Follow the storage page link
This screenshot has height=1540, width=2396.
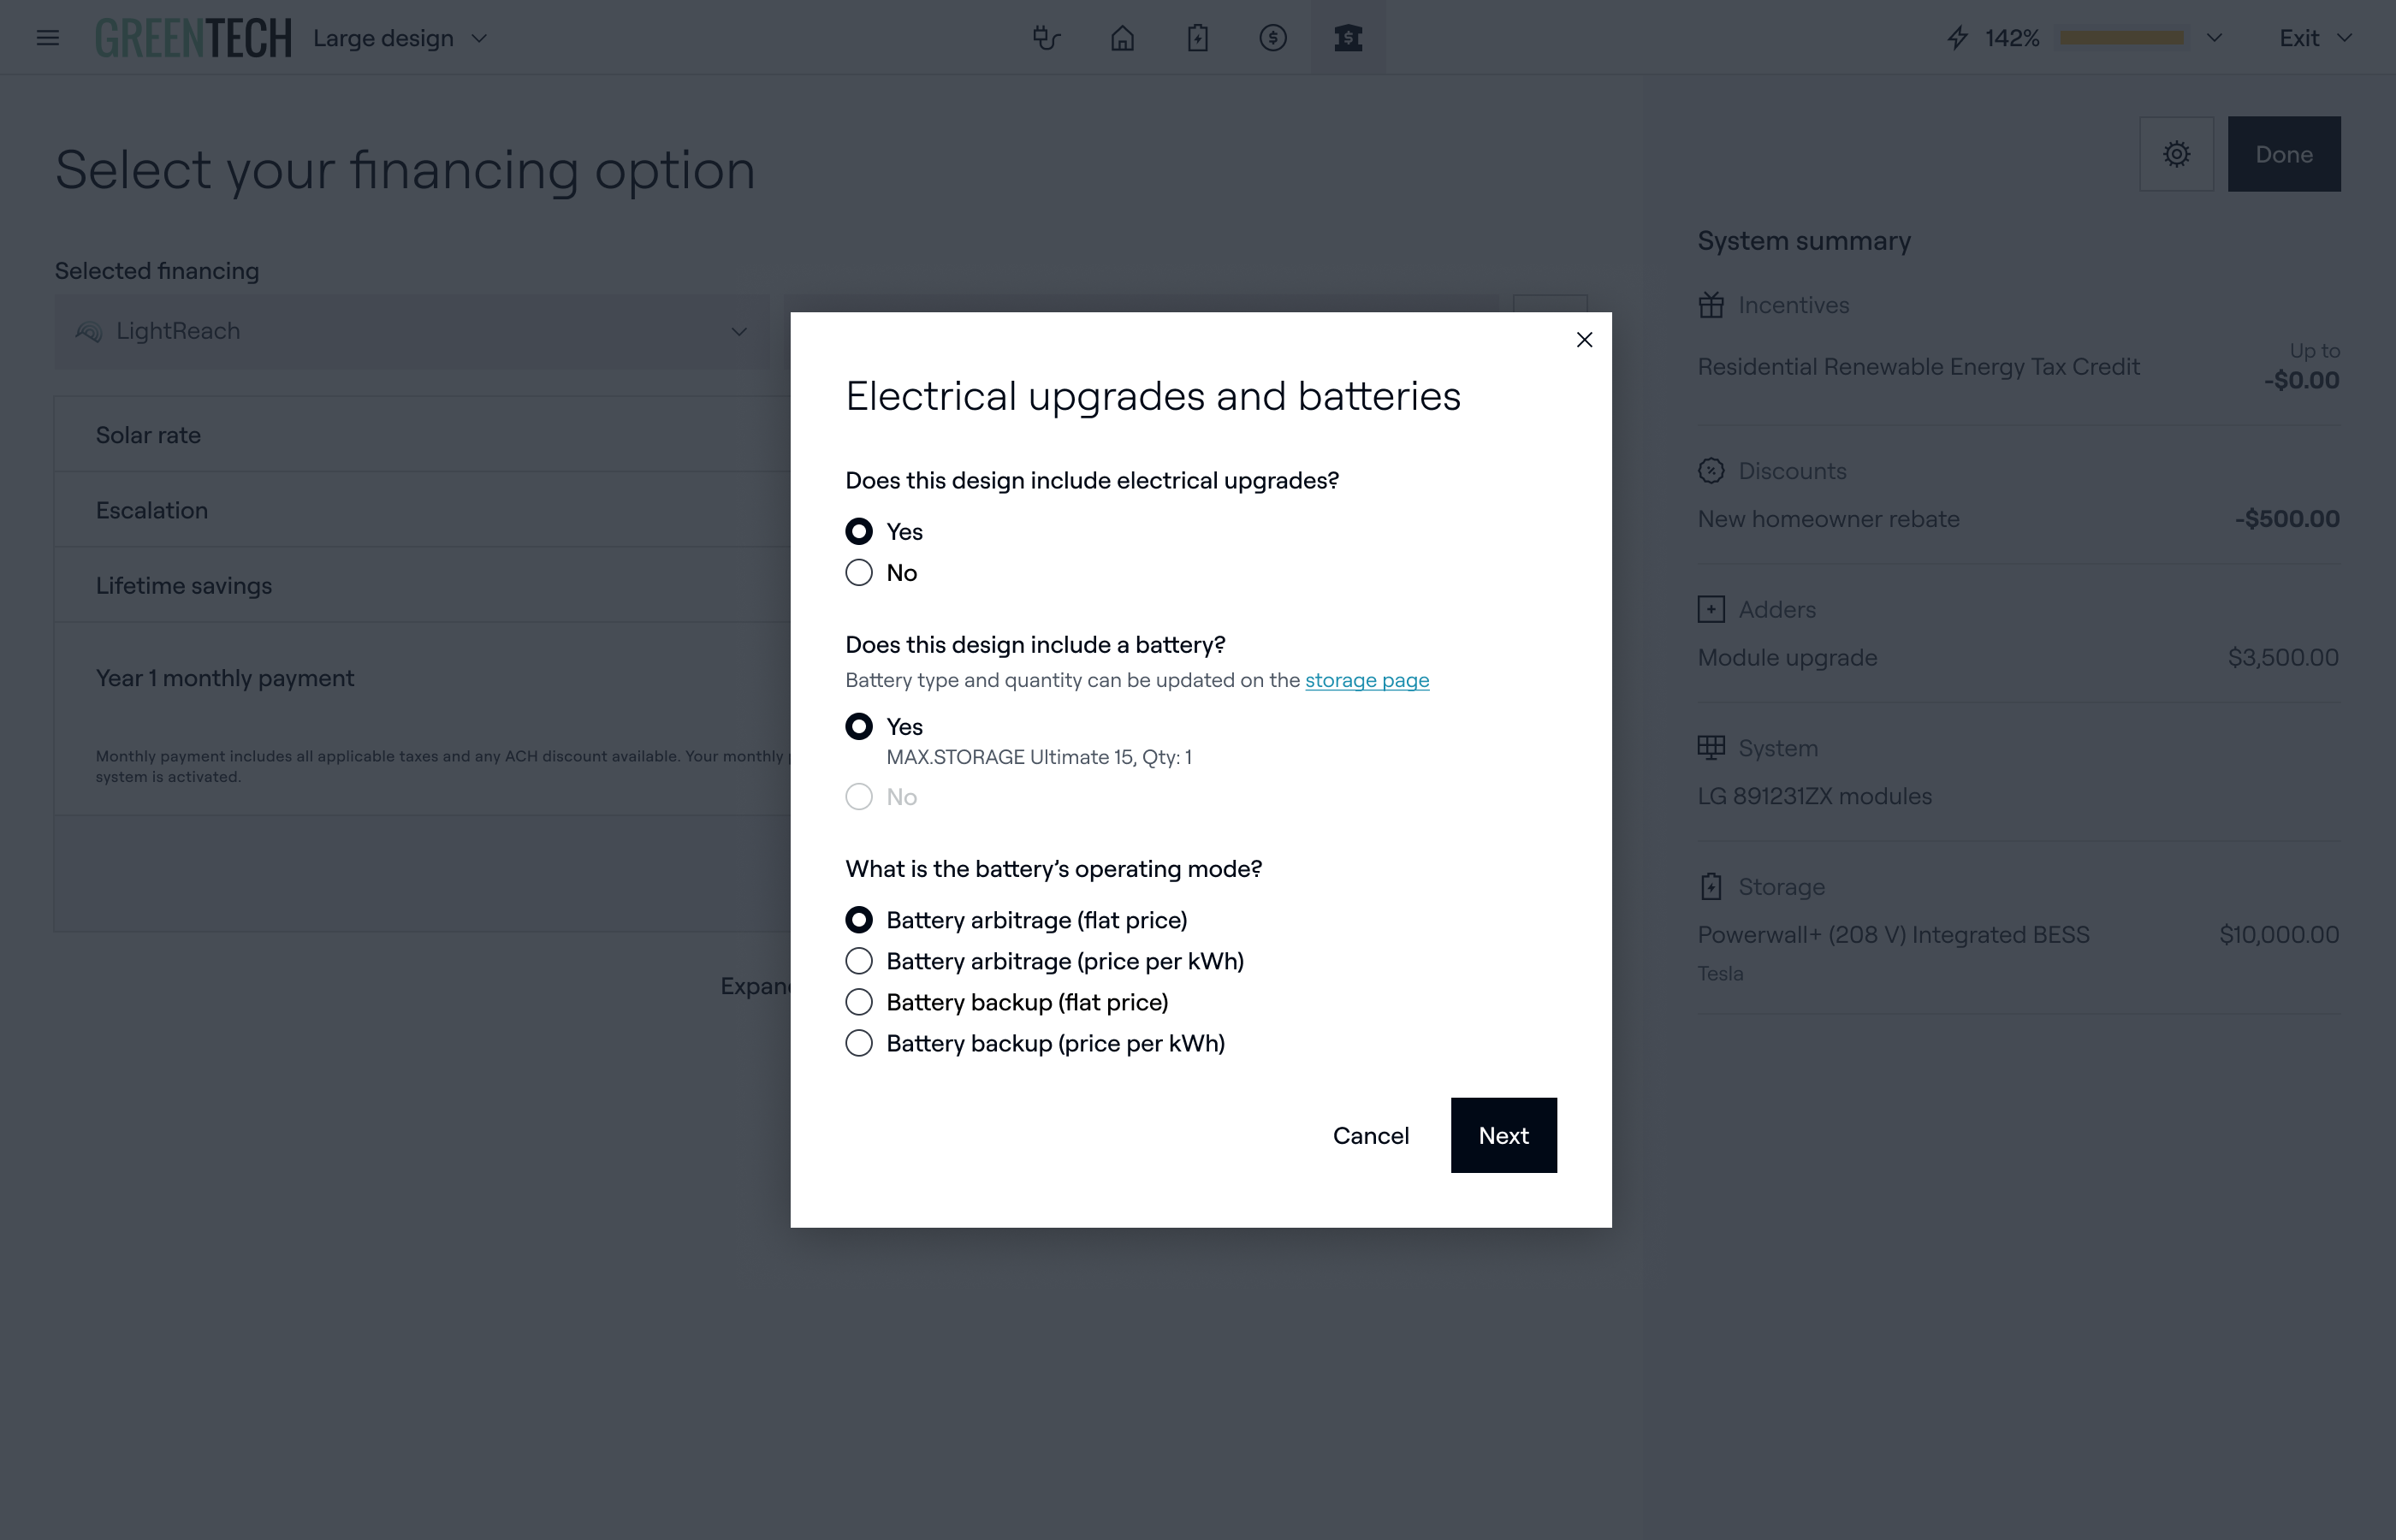tap(1367, 680)
